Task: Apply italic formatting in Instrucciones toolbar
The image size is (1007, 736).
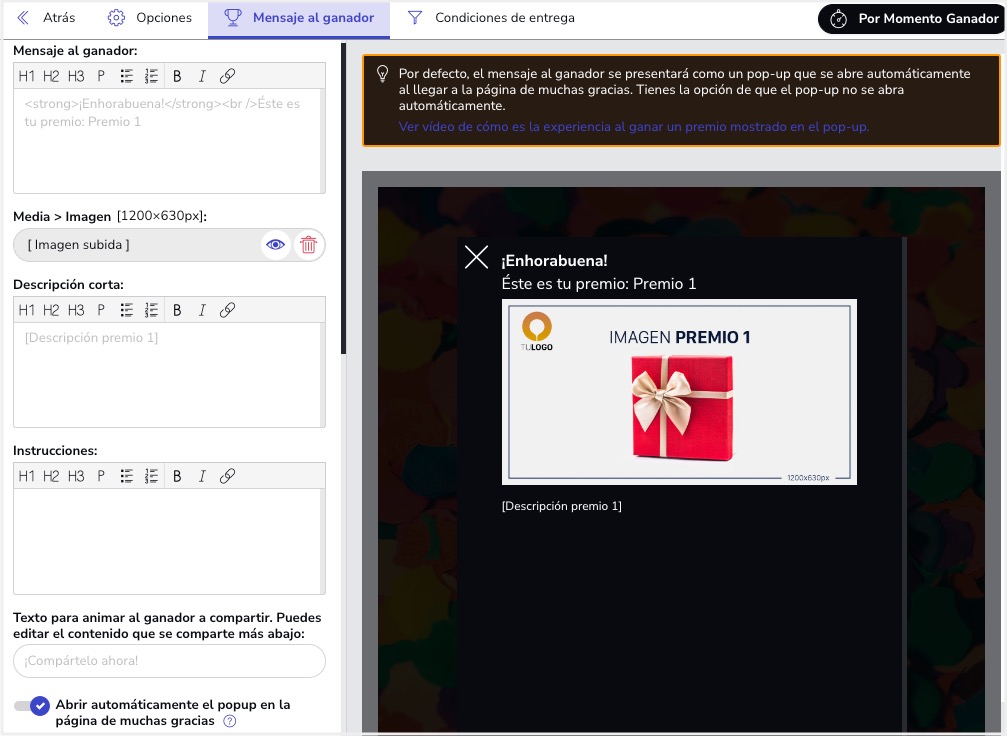Action: pyautogui.click(x=202, y=476)
